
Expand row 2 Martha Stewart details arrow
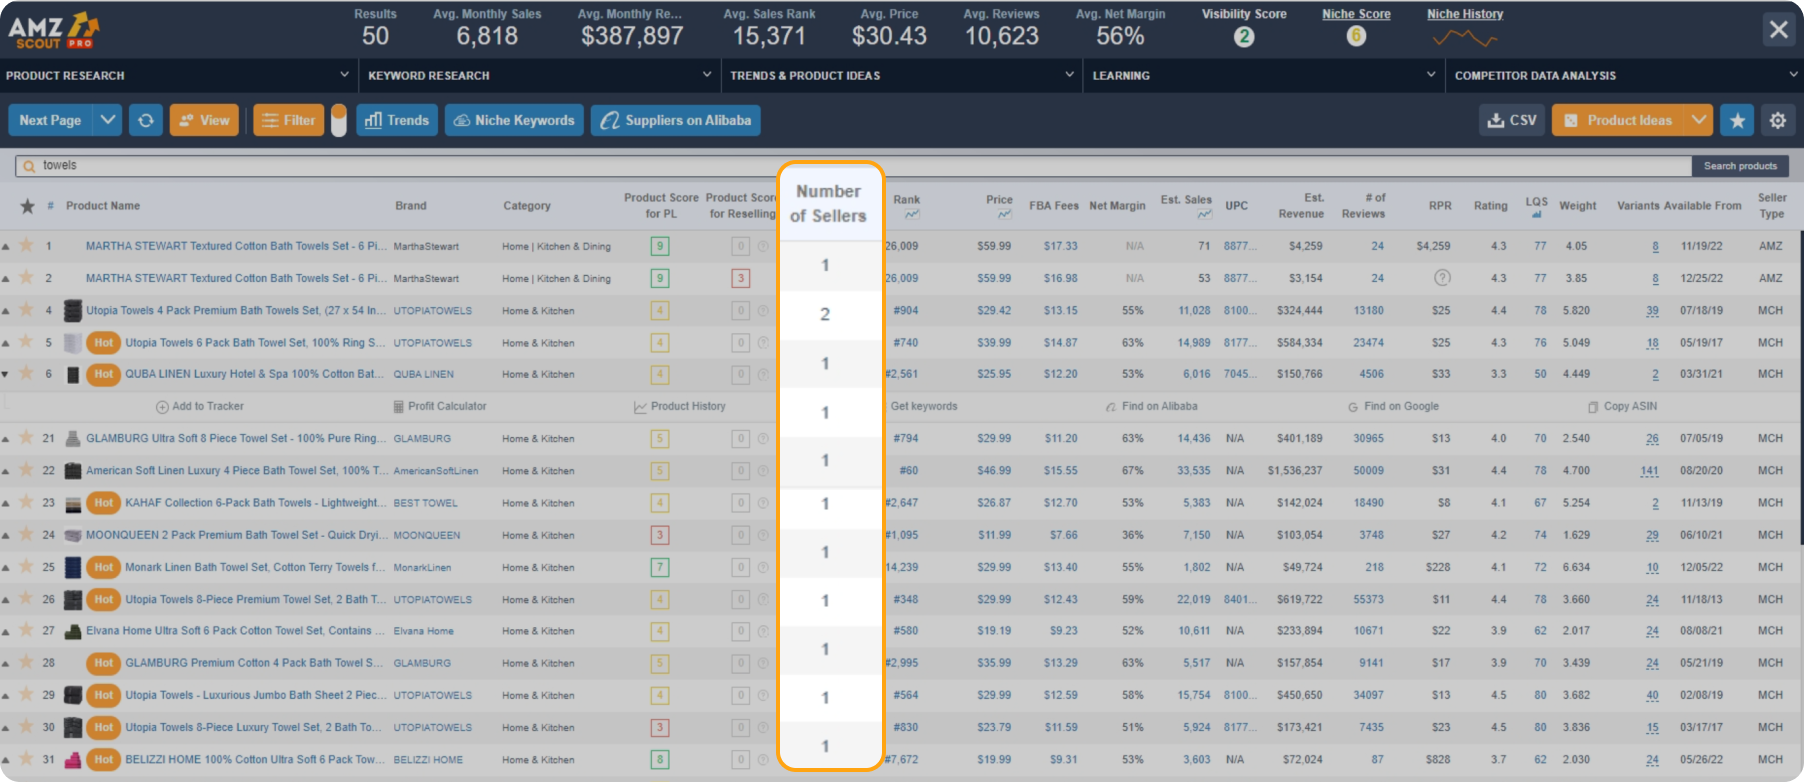[6, 278]
